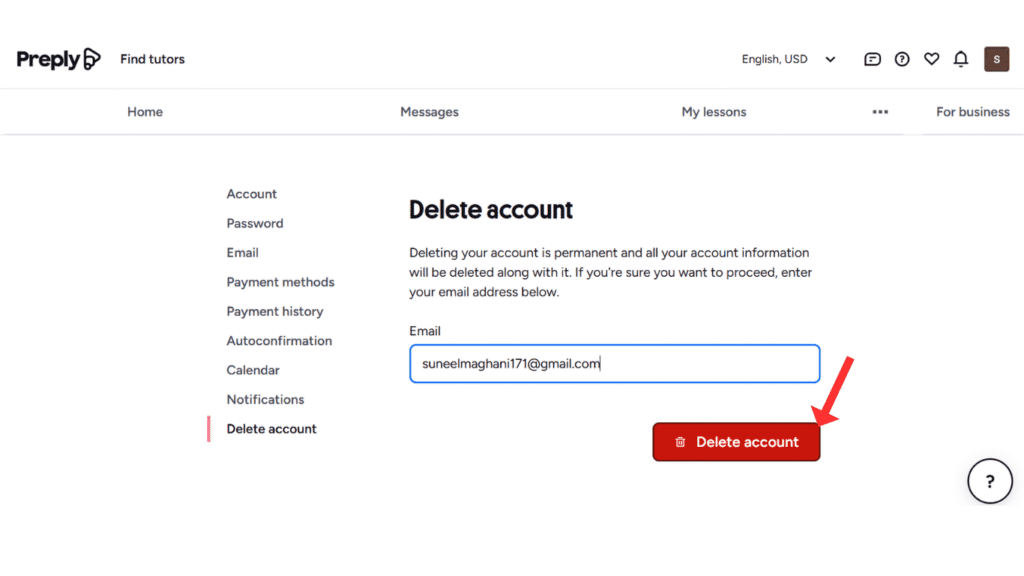The height and width of the screenshot is (576, 1024).
Task: Click the help question mark icon in header
Action: coord(902,59)
